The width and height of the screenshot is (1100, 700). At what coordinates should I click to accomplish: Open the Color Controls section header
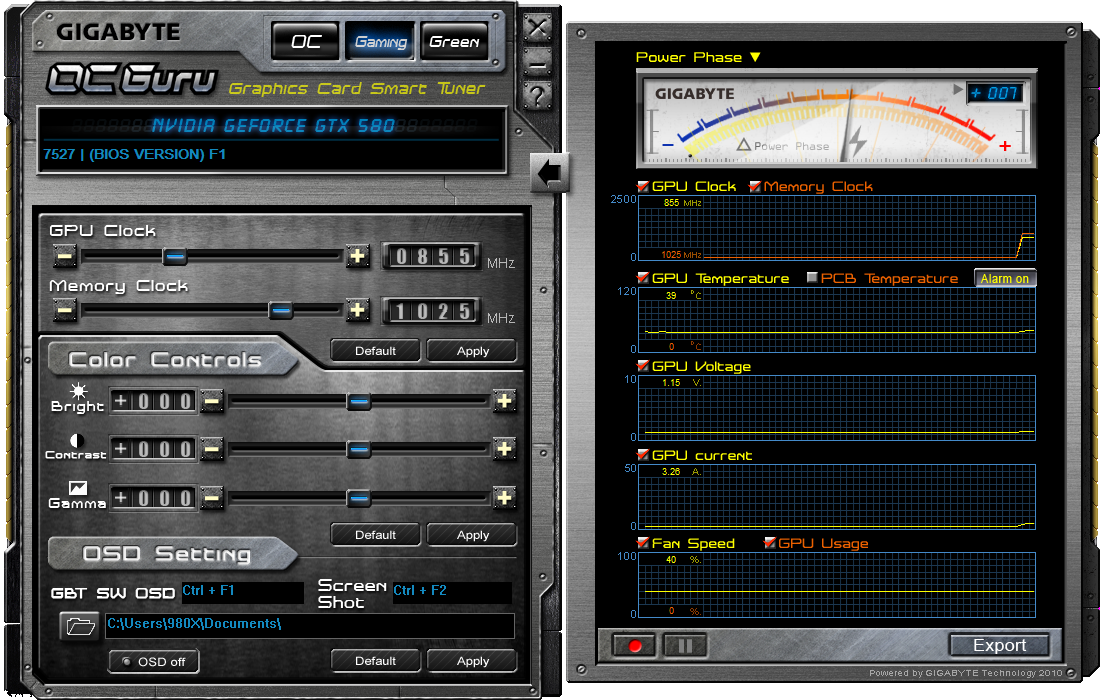(x=172, y=359)
